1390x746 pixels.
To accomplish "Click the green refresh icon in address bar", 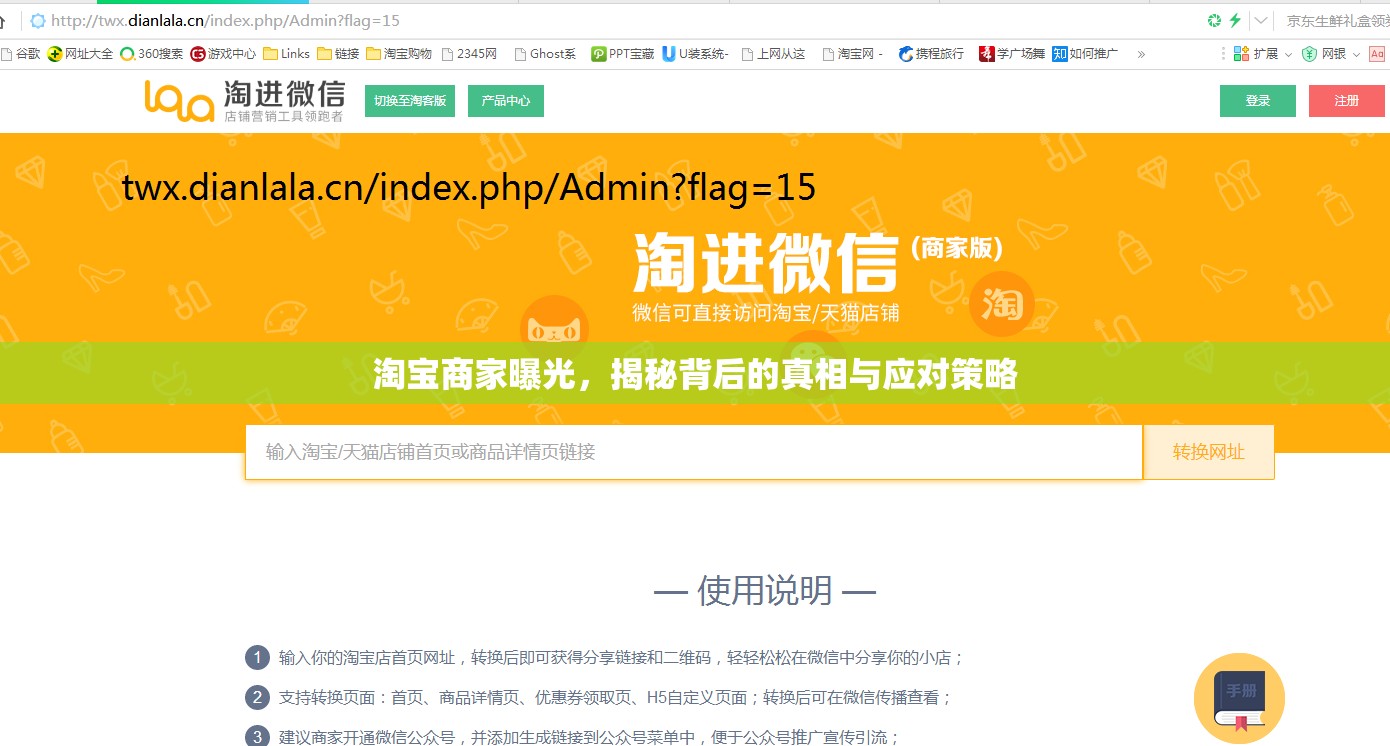I will 1214,20.
